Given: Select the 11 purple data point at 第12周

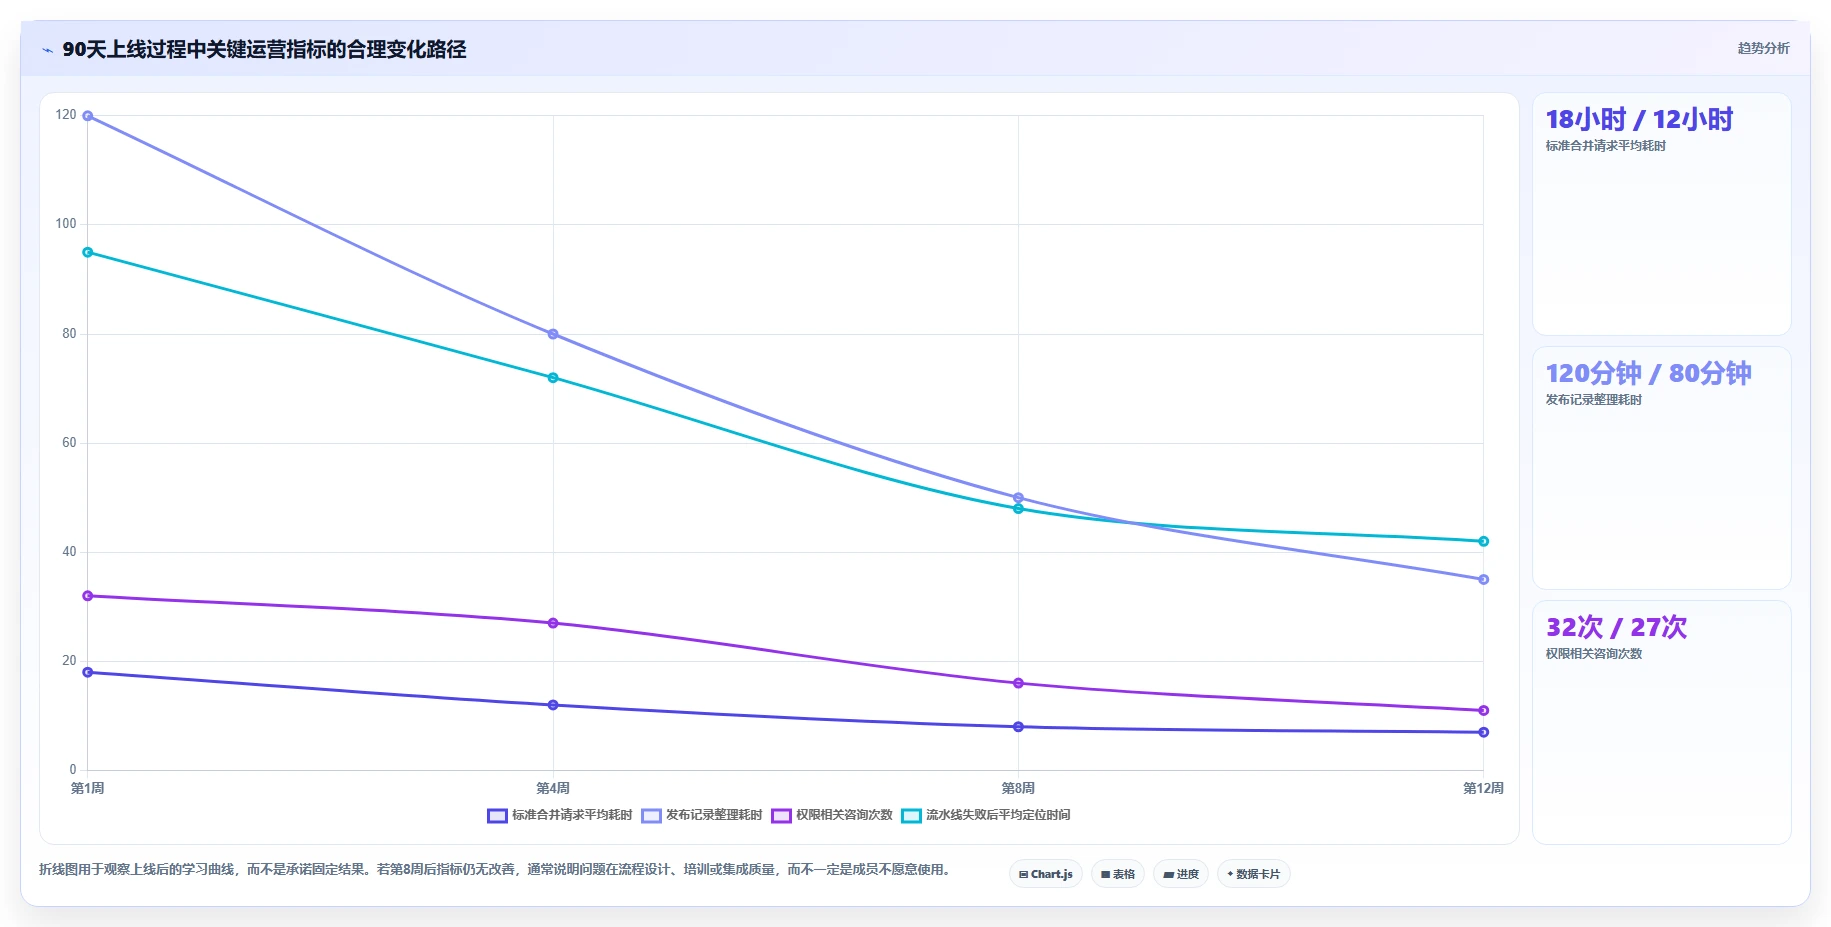Looking at the screenshot, I should click(1484, 710).
